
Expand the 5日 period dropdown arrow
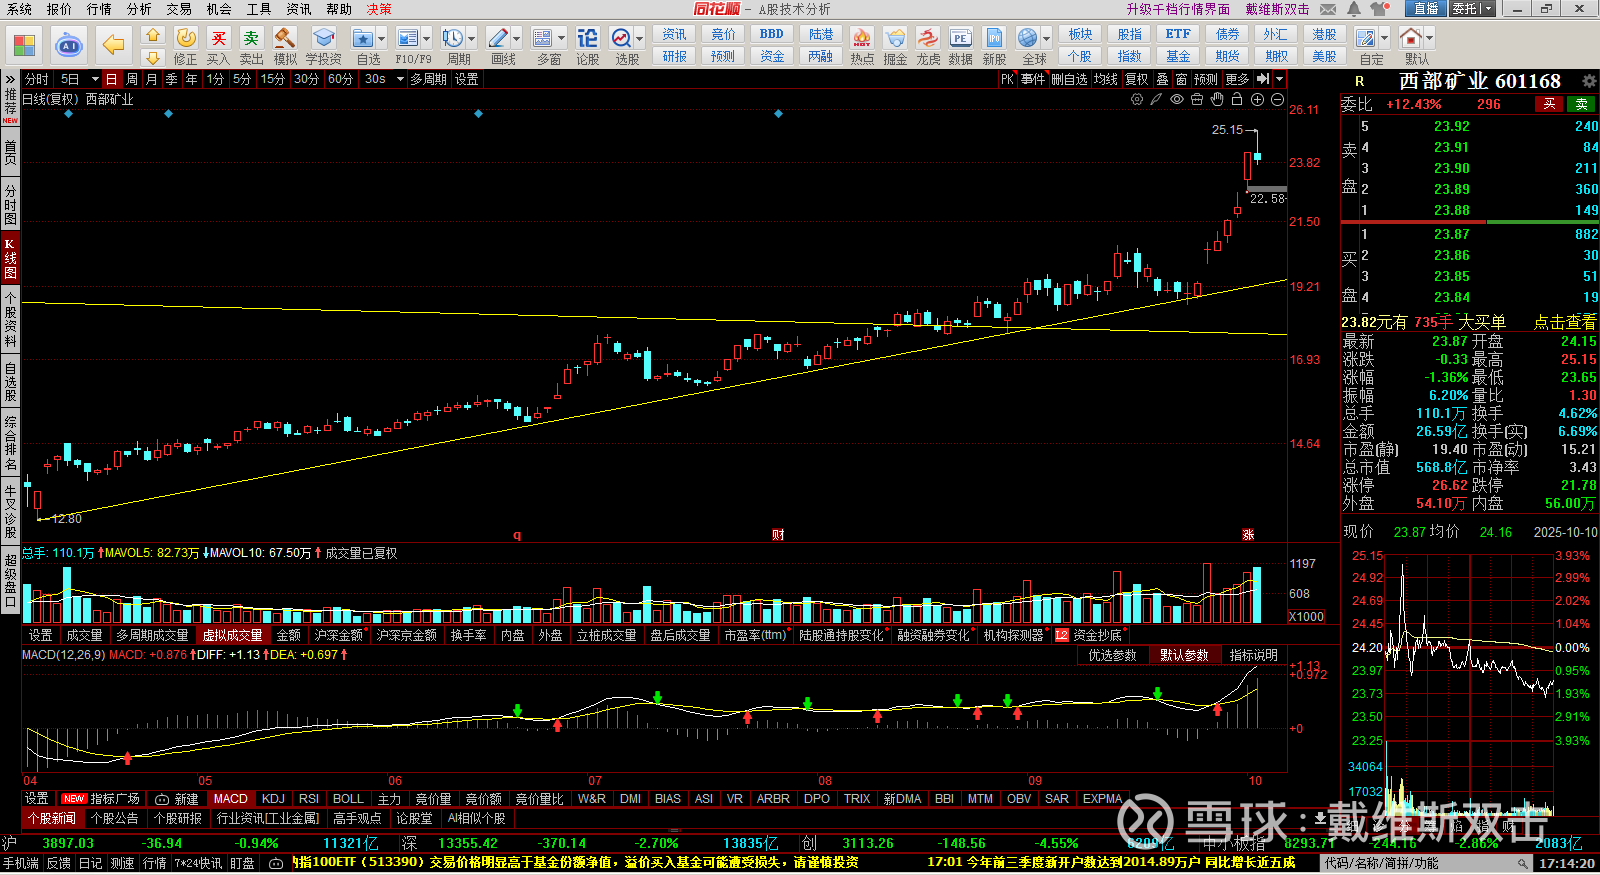[x=95, y=79]
